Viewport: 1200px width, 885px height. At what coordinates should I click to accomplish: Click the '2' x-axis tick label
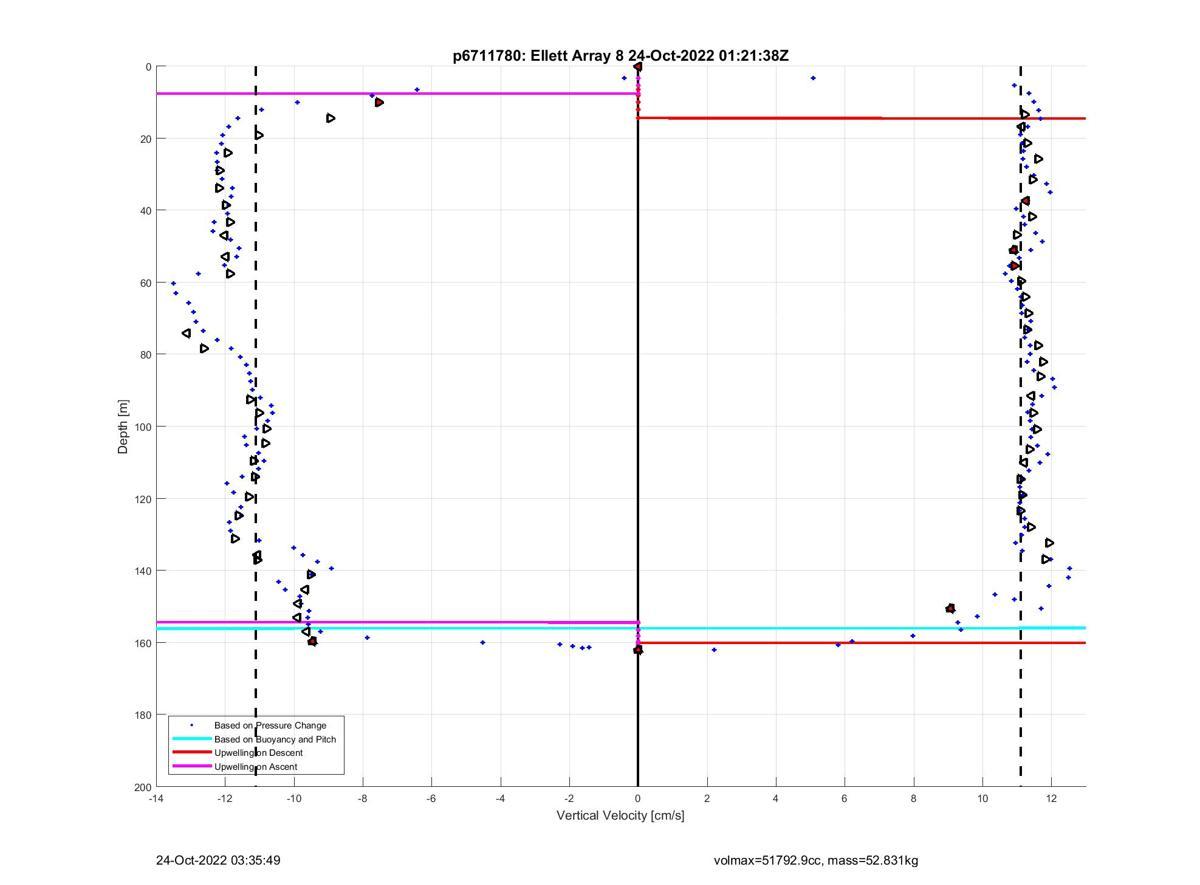707,798
